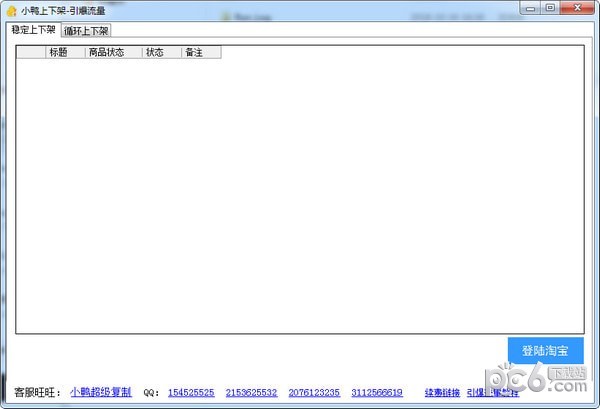Viewport: 600px width, 409px height.
Task: Switch to the 稳定上下架 tab
Action: (x=33, y=30)
